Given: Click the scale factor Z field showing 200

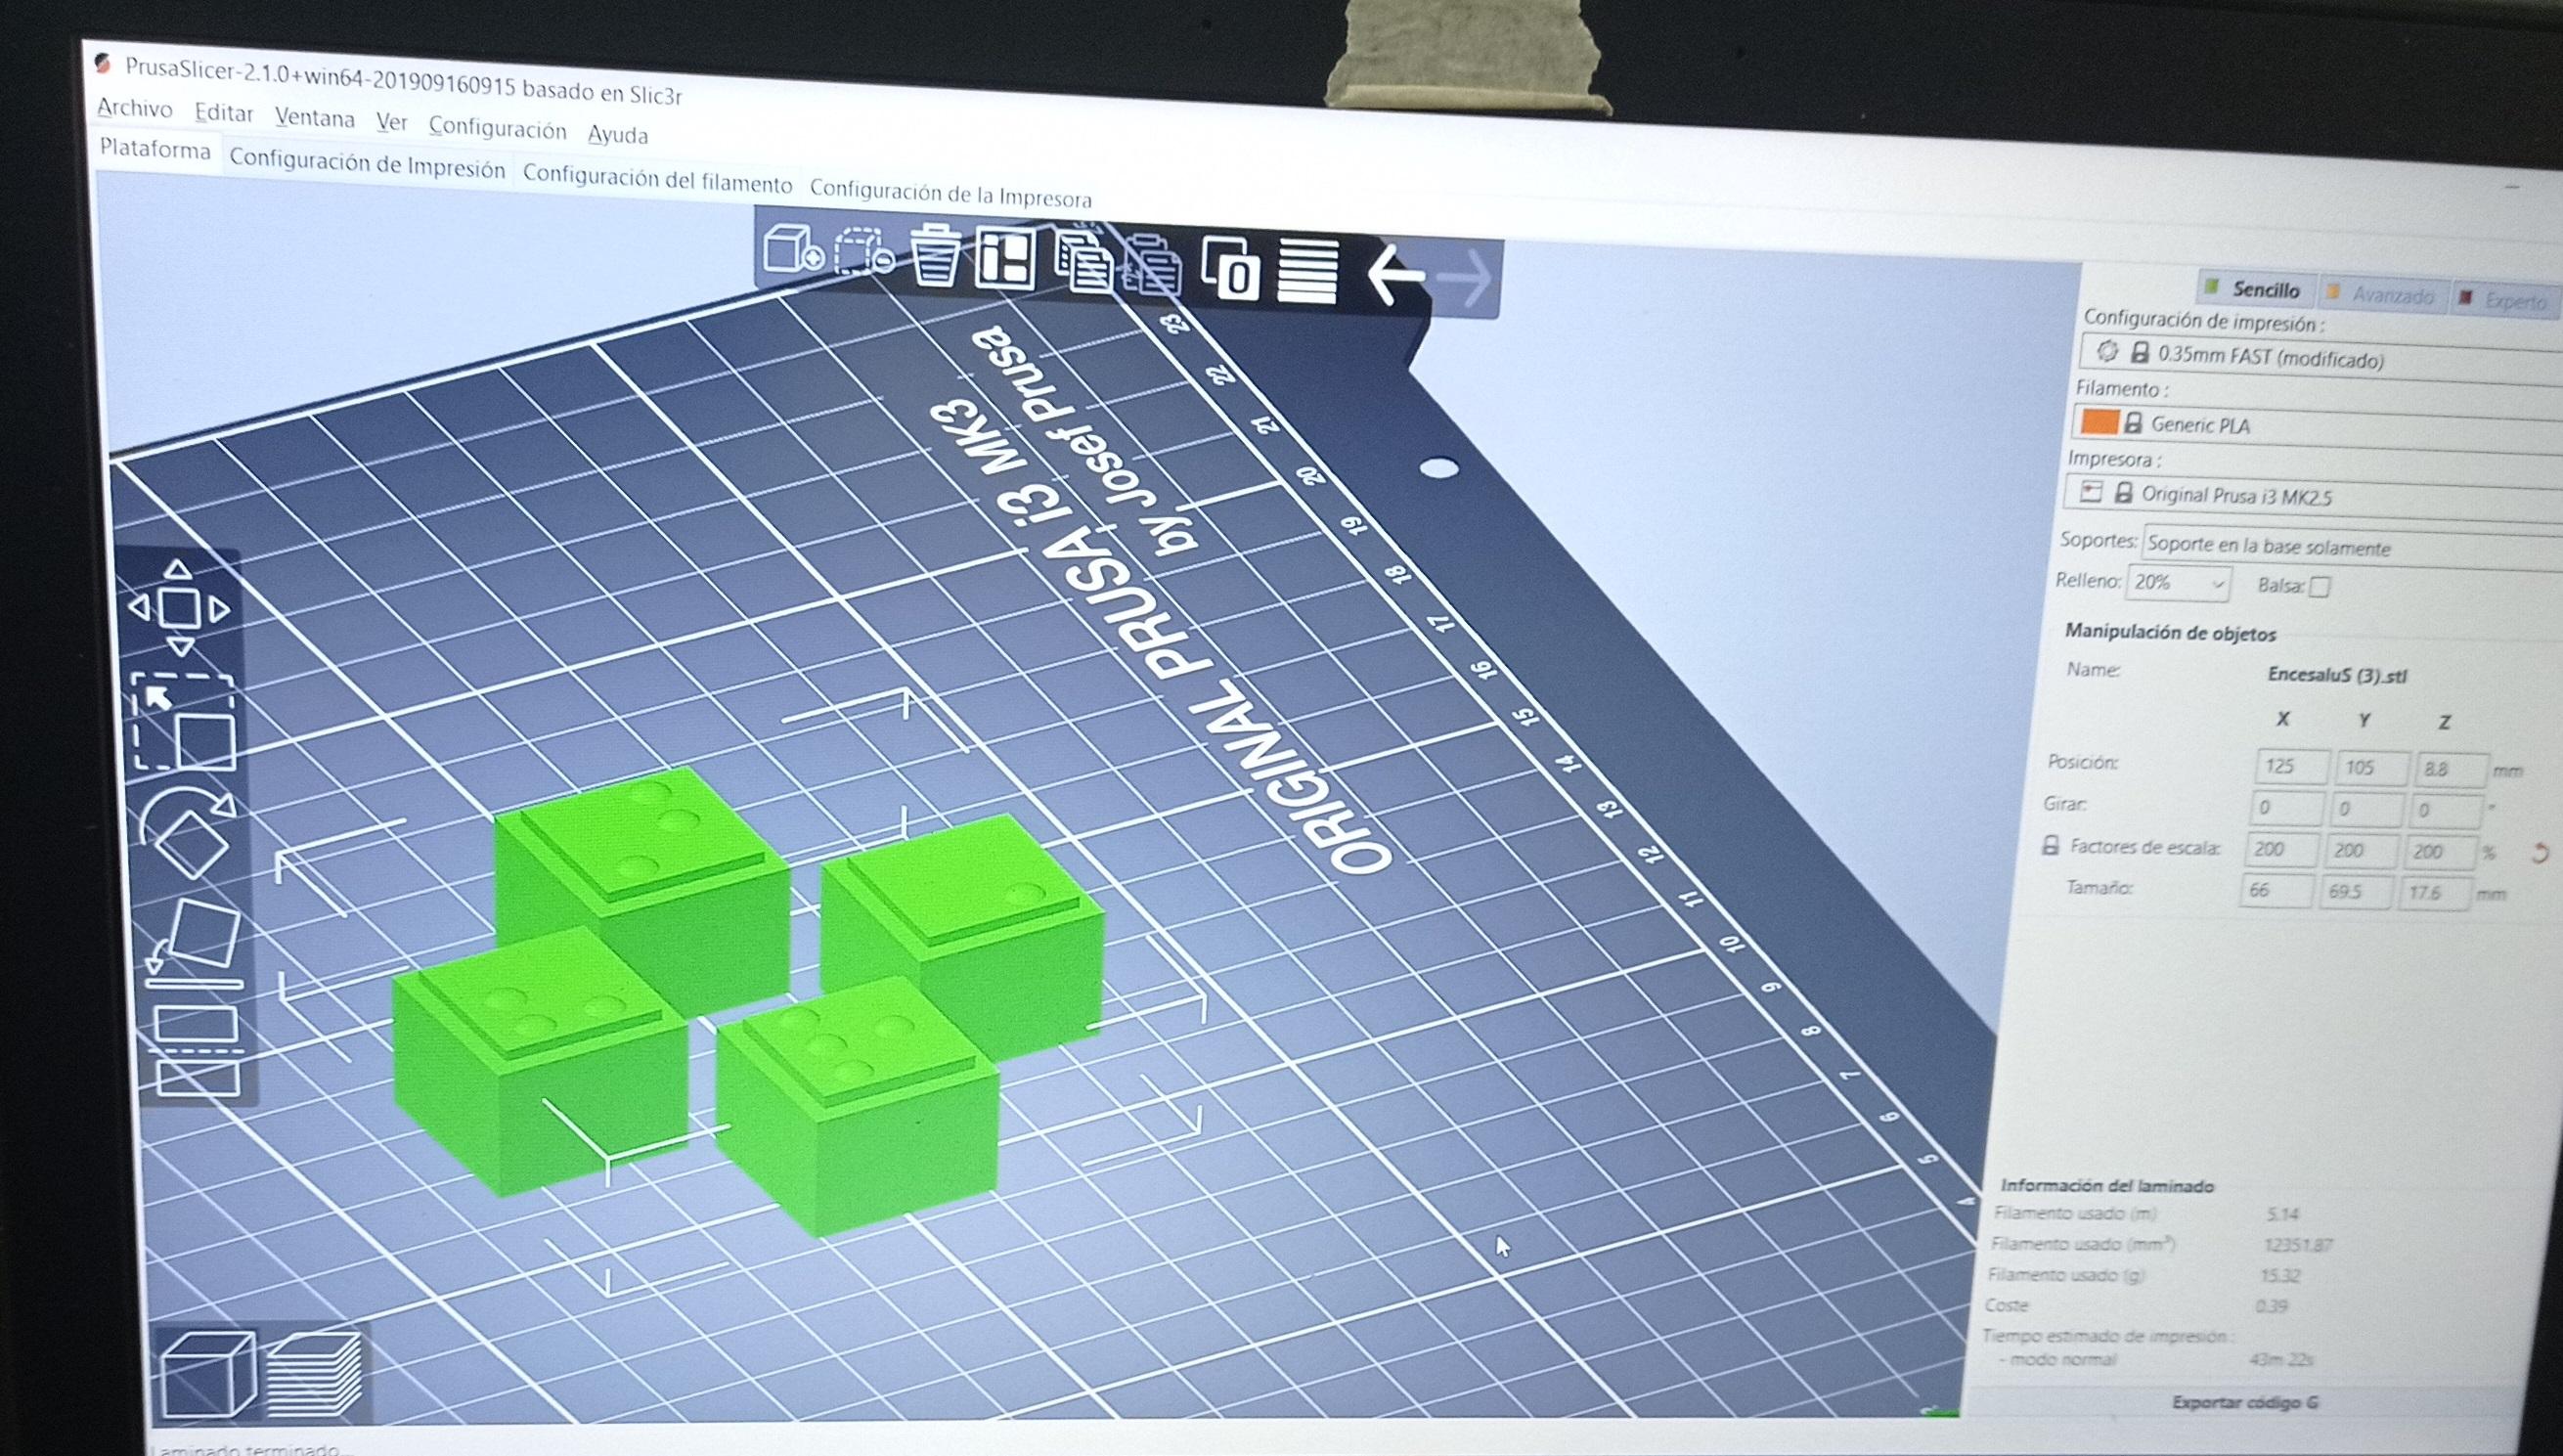Looking at the screenshot, I should point(2440,852).
